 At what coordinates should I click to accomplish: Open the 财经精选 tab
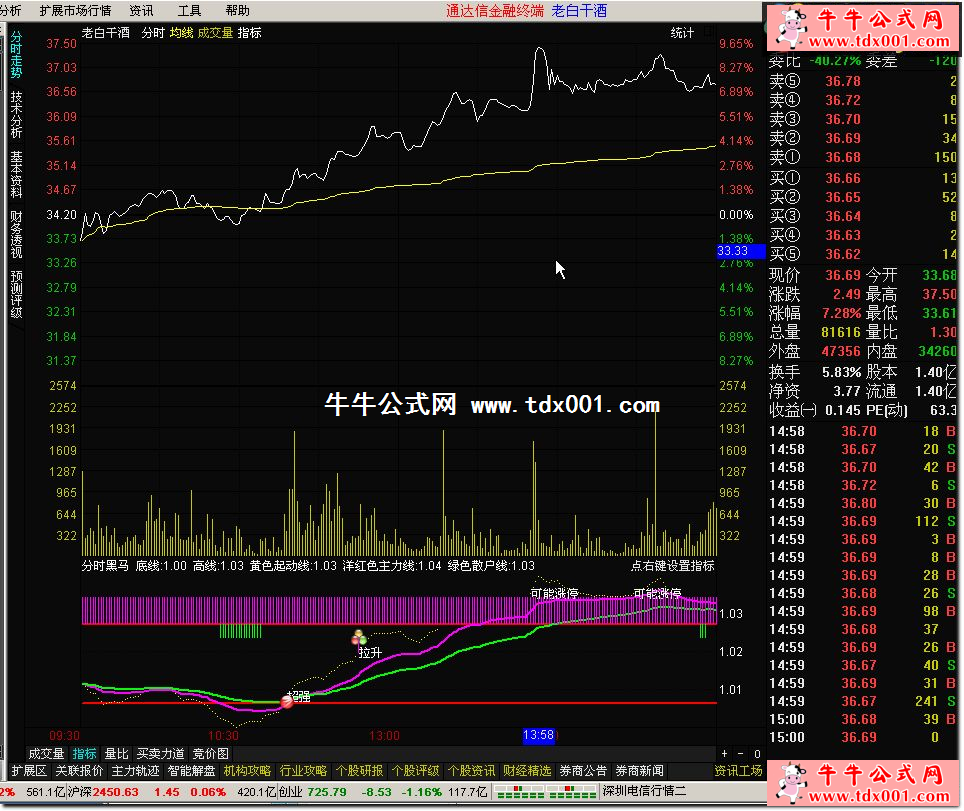click(x=527, y=770)
